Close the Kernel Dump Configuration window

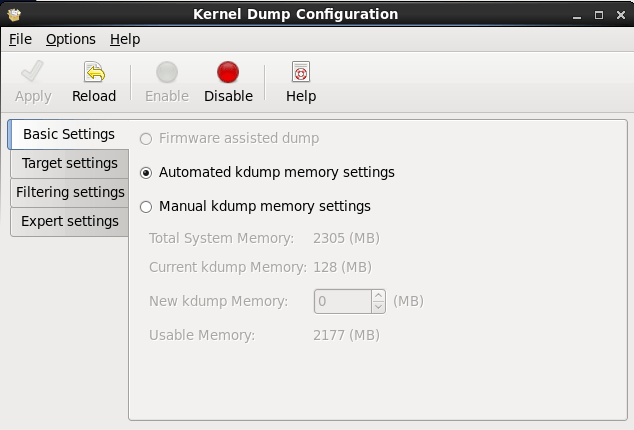click(x=619, y=15)
